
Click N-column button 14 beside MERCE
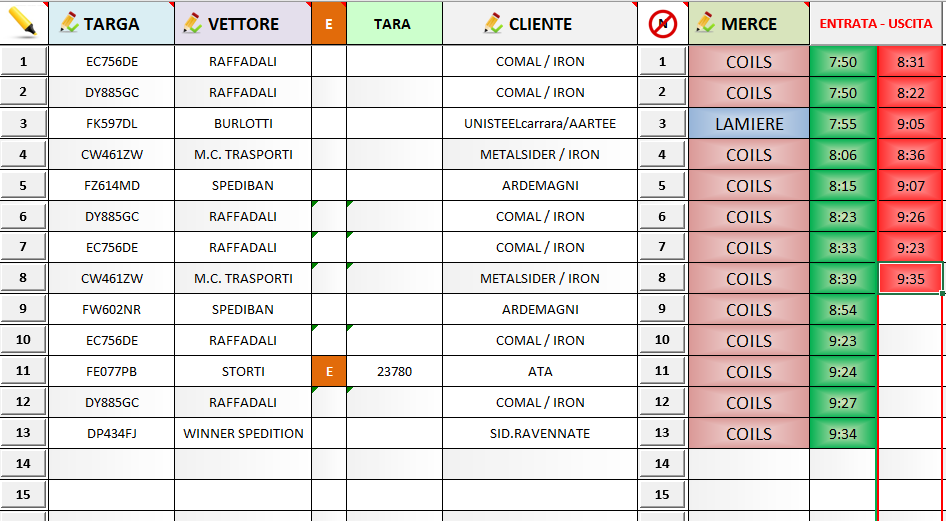(x=662, y=463)
